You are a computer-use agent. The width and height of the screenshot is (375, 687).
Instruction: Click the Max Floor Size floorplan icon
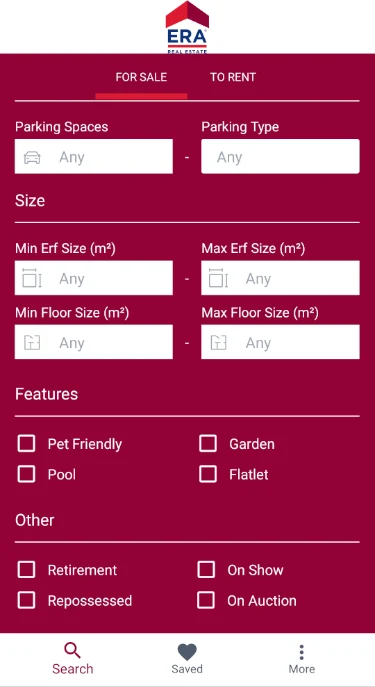(218, 342)
